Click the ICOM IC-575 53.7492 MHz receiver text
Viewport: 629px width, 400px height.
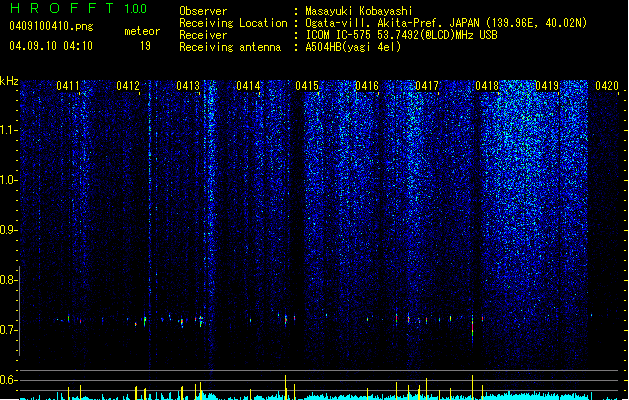click(401, 35)
